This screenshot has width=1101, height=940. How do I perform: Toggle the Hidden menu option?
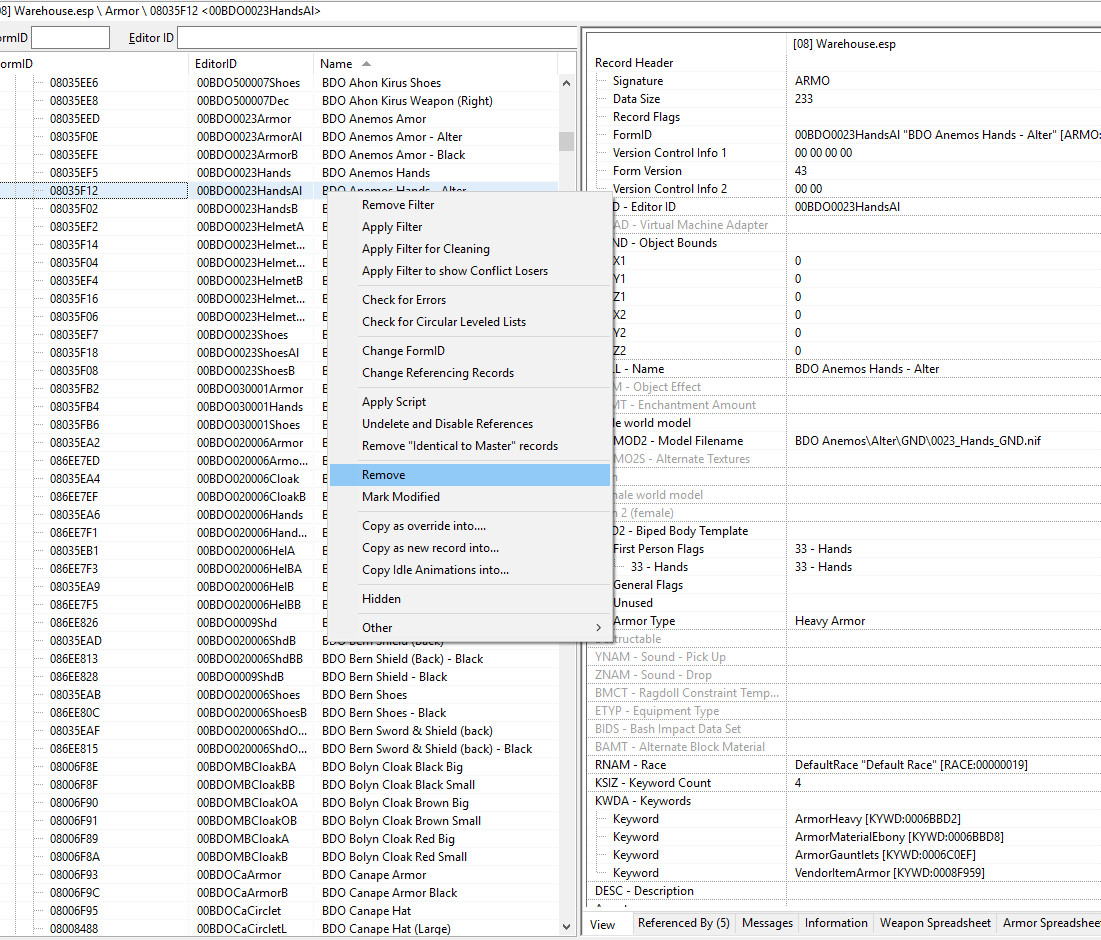pyautogui.click(x=381, y=599)
